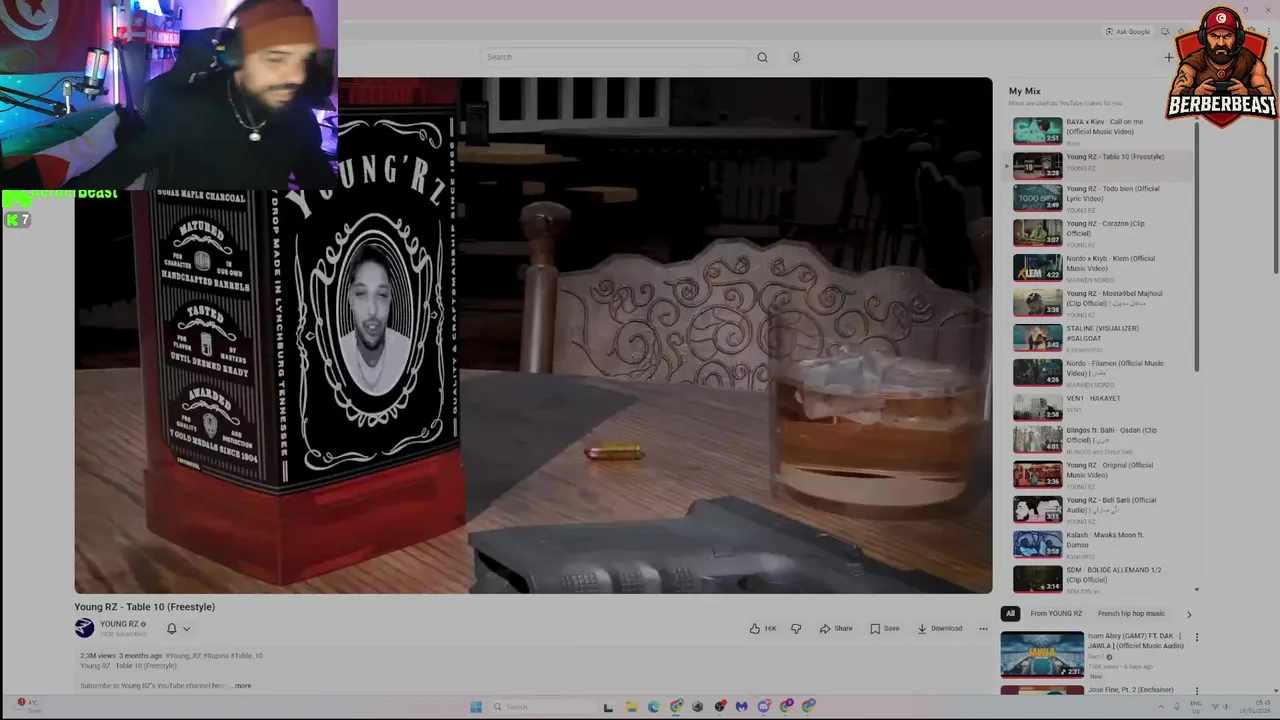Click the My Mix playlist title
The width and height of the screenshot is (1280, 720).
tap(1024, 91)
